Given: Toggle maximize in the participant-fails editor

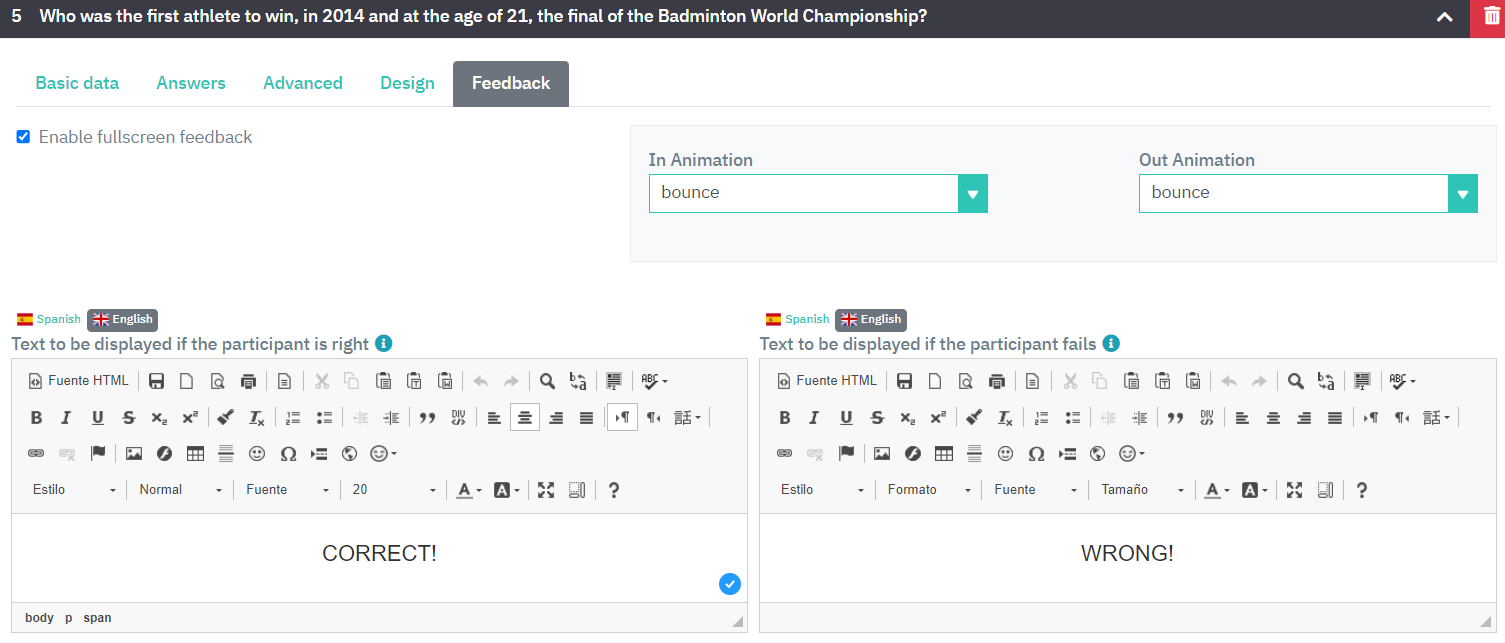Looking at the screenshot, I should tap(1294, 490).
